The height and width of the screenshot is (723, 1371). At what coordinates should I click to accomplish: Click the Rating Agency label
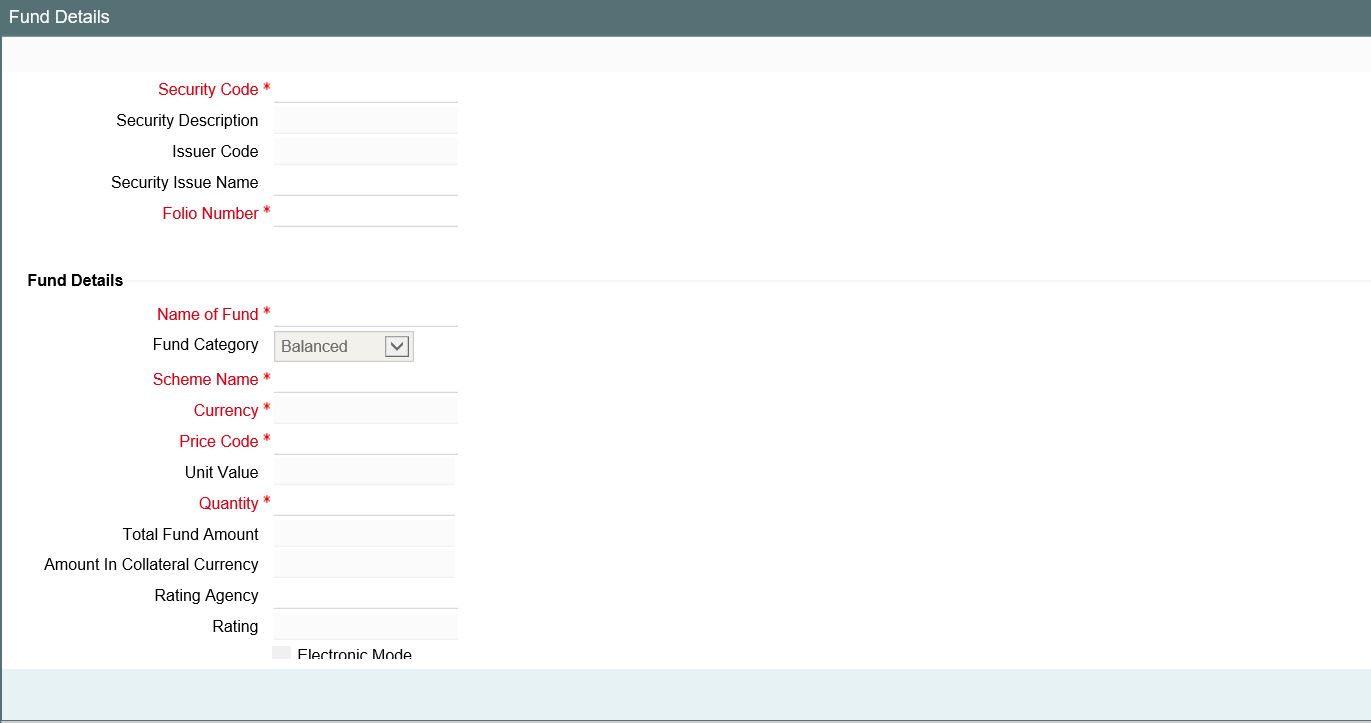click(x=206, y=596)
